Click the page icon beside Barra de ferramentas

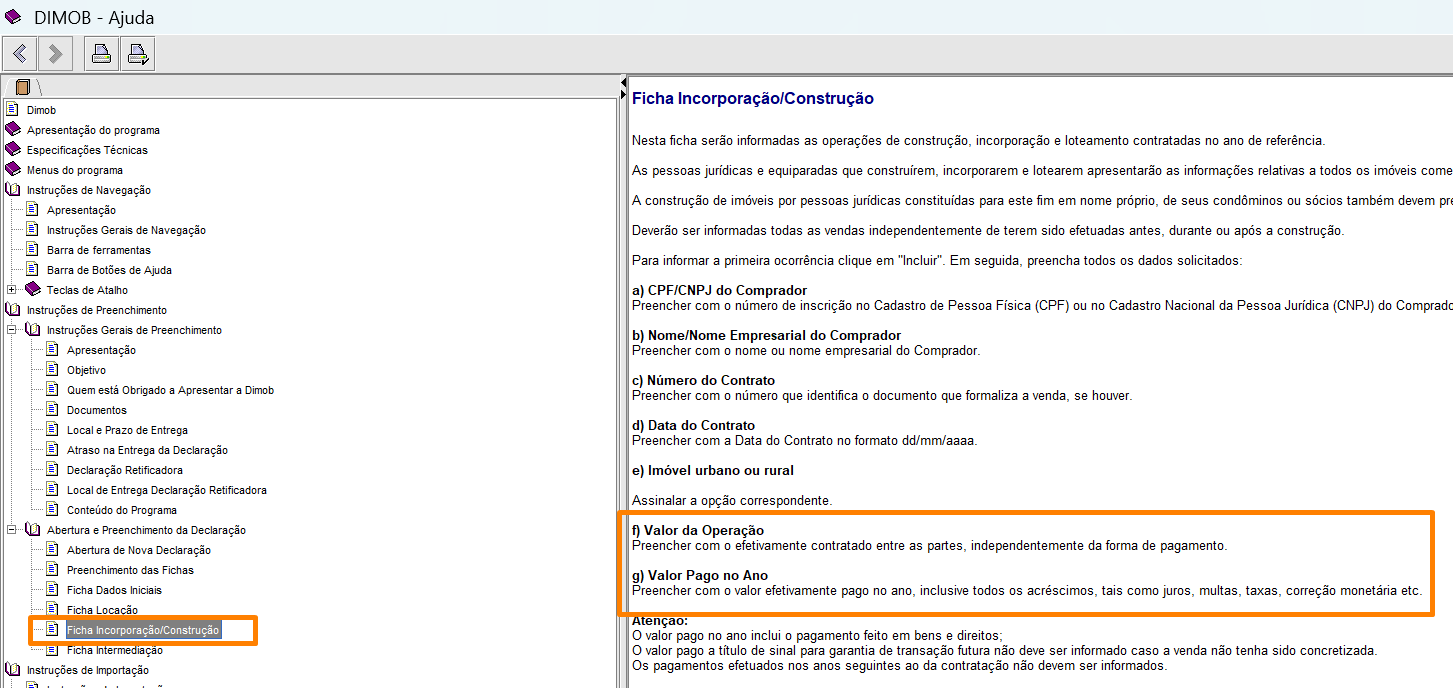click(32, 250)
